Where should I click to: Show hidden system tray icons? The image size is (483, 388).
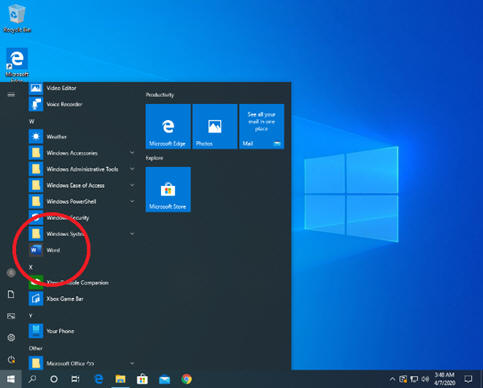coord(392,379)
